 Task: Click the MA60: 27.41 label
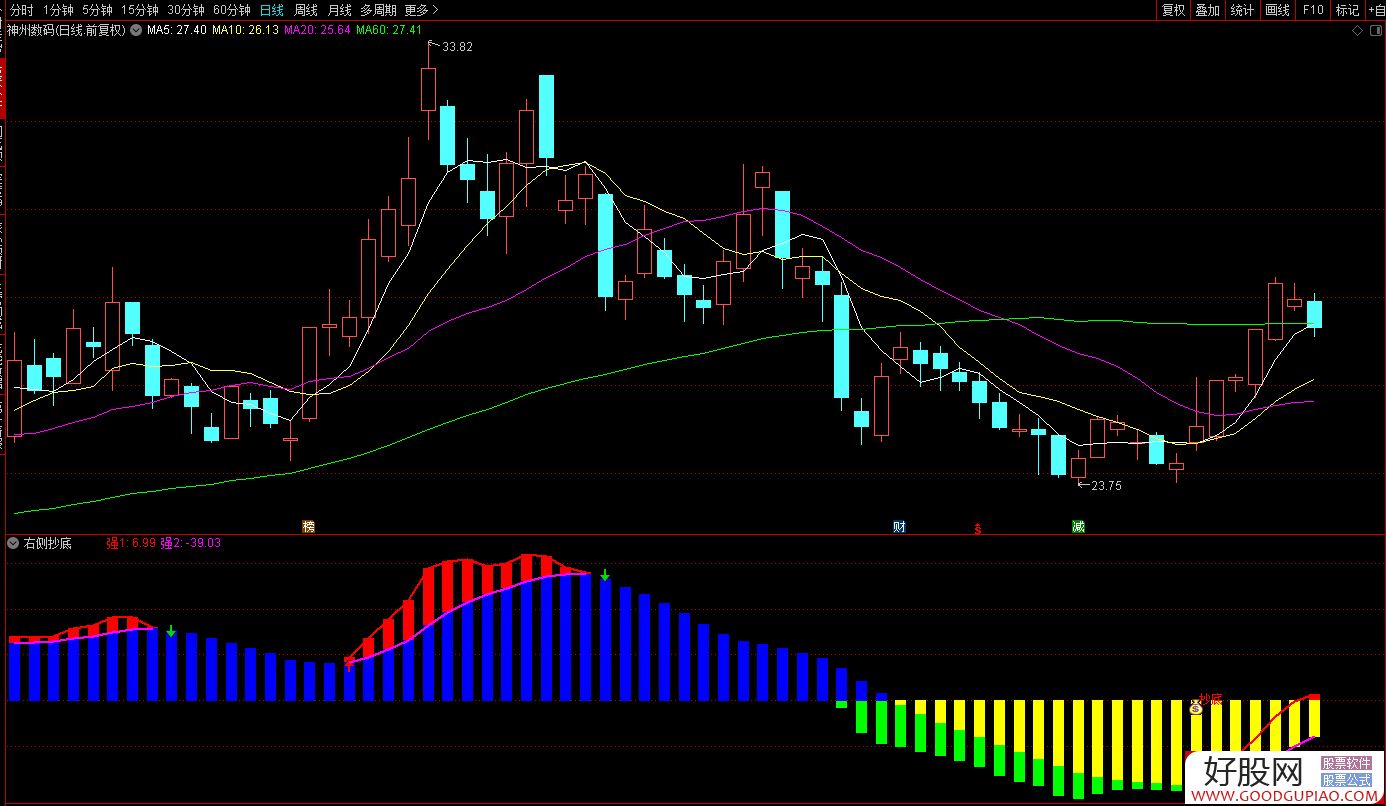[389, 30]
